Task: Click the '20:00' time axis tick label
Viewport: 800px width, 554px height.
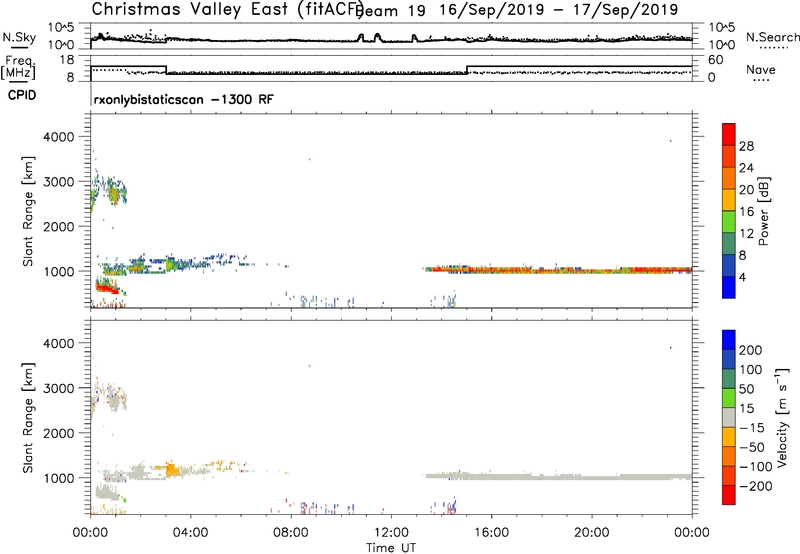Action: [592, 533]
